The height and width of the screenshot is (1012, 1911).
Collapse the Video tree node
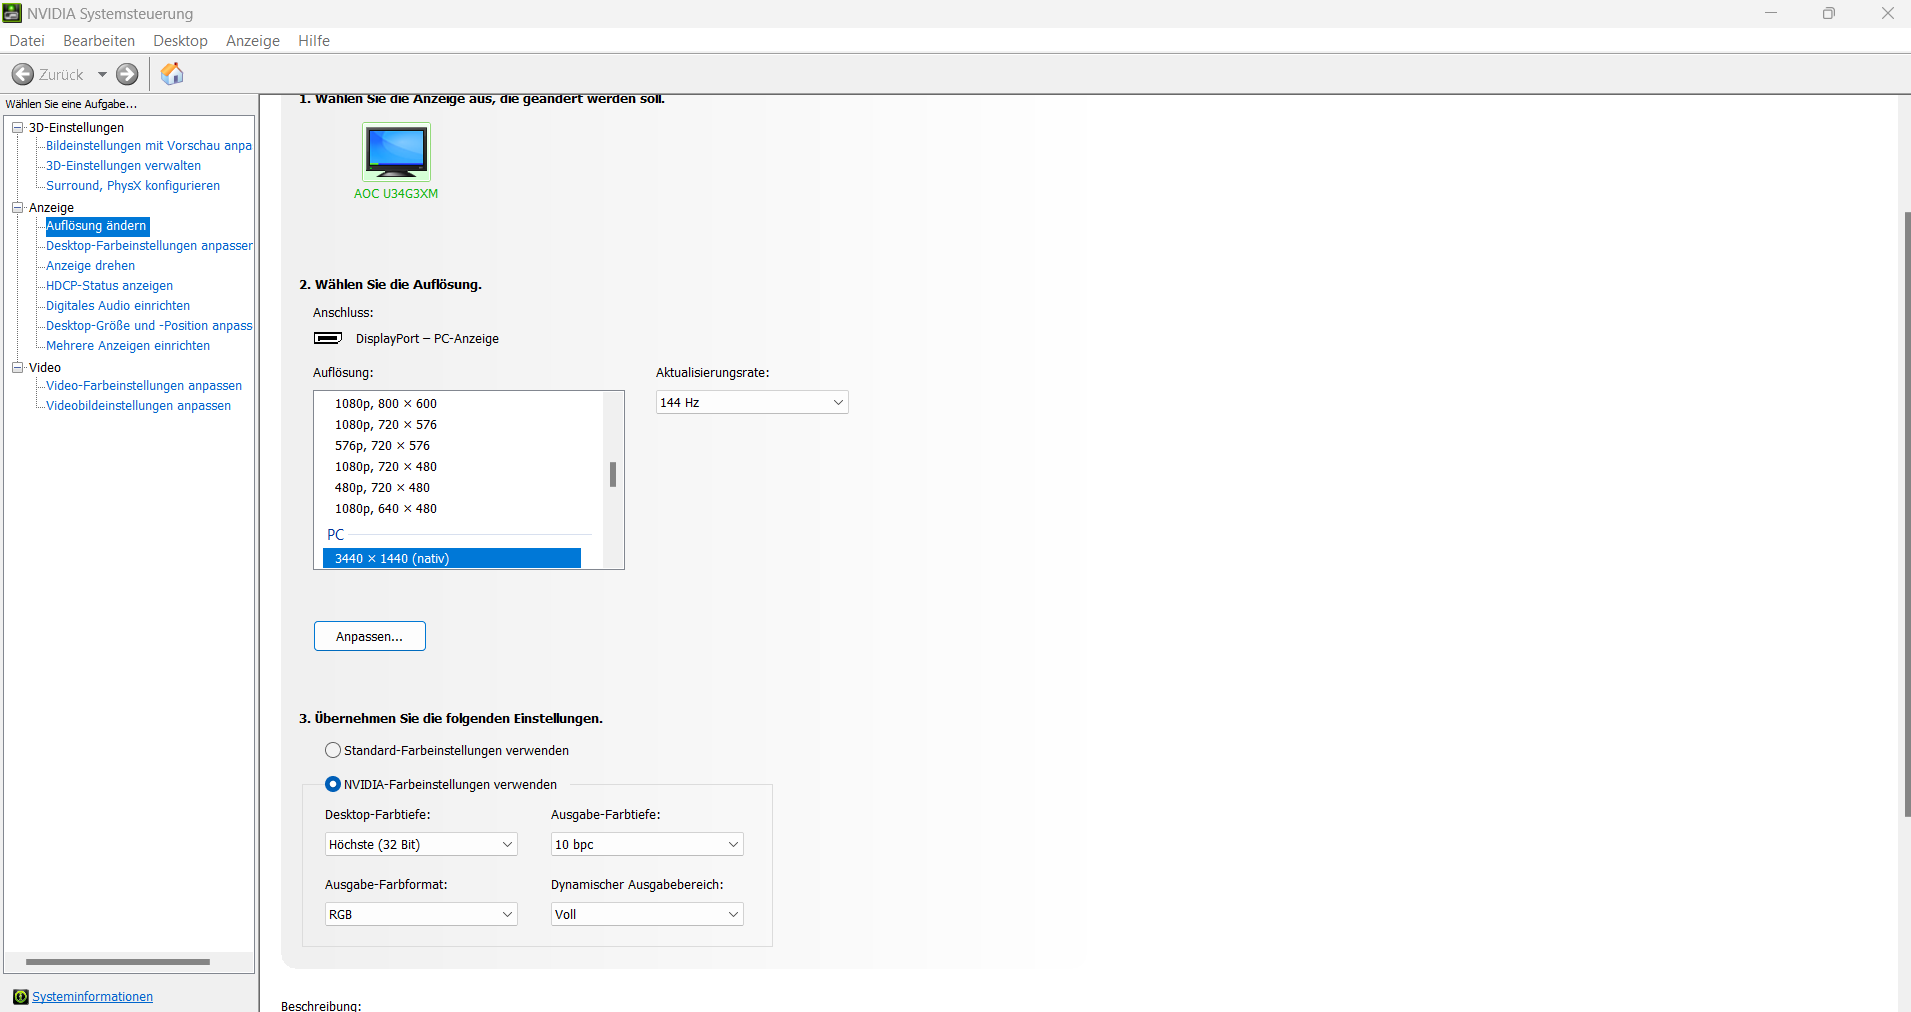tap(17, 367)
